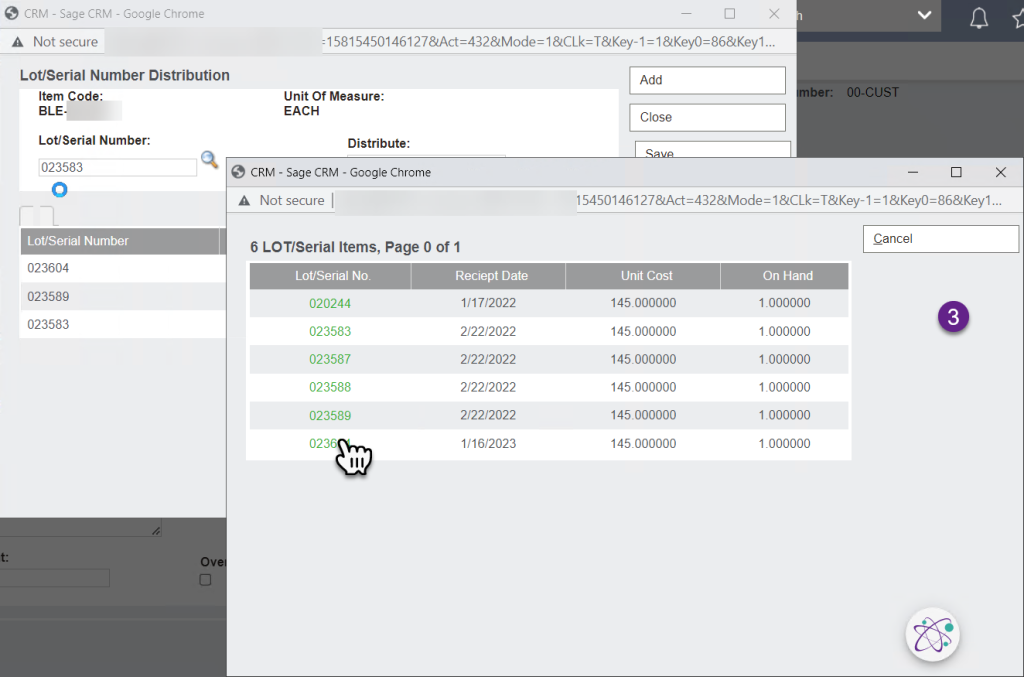Screen dimensions: 1024x677
Task: Click the front window address bar URL
Action: (788, 200)
